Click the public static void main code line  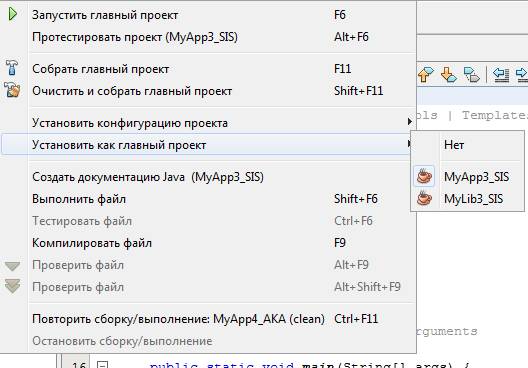(x=309, y=365)
